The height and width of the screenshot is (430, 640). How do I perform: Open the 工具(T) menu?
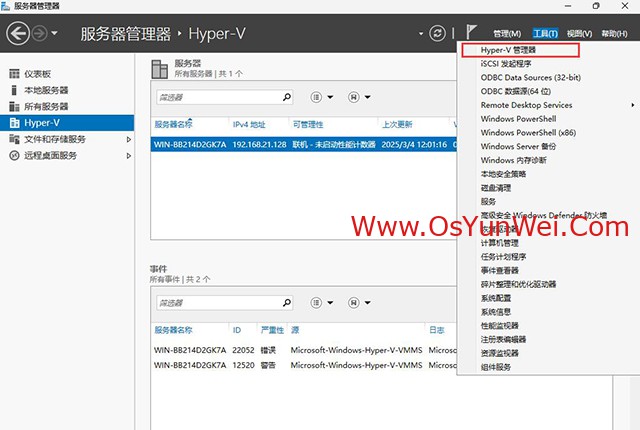pyautogui.click(x=545, y=33)
